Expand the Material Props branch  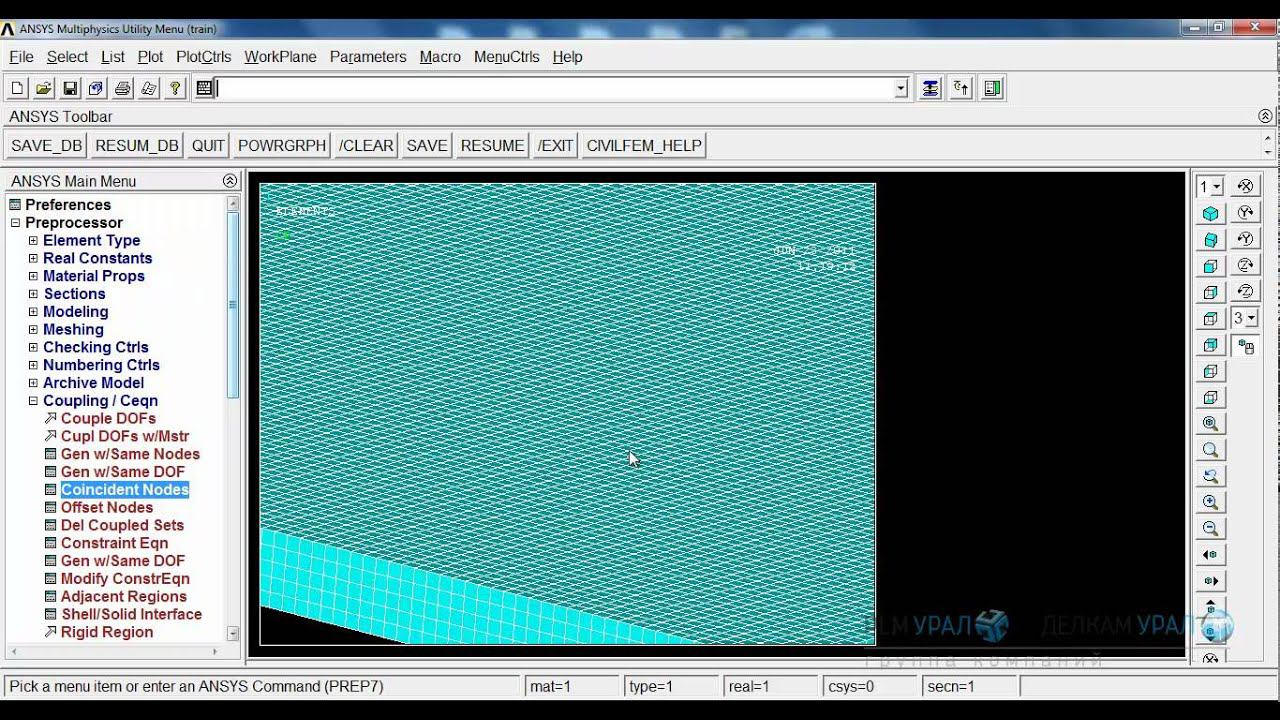pos(33,276)
